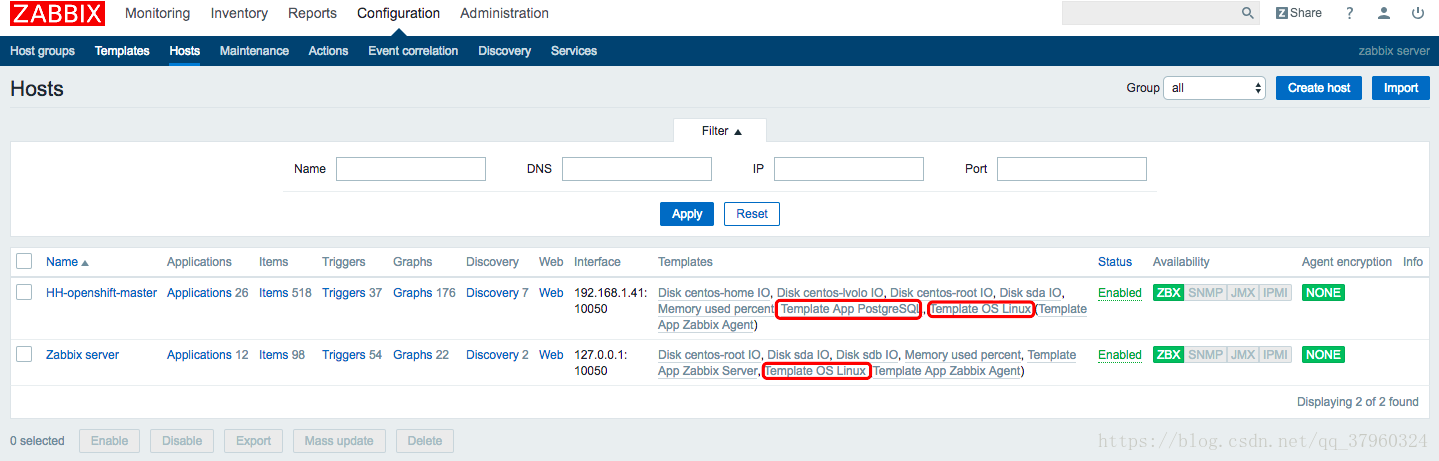
Task: Click NONE encryption badge for HH-openshift-master
Action: tap(1323, 293)
